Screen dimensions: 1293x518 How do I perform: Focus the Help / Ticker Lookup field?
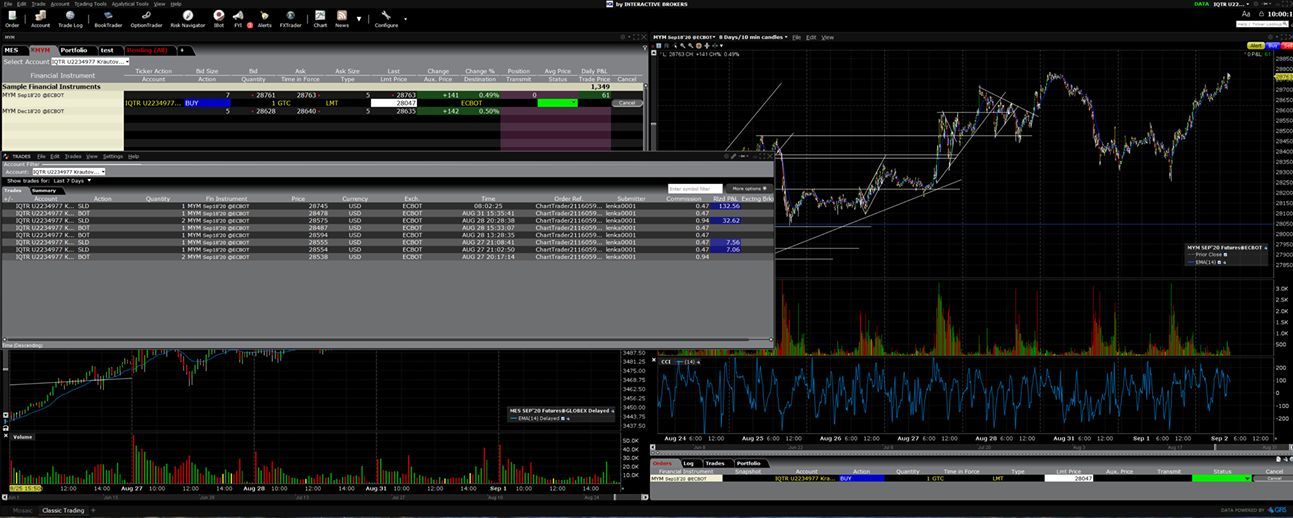point(1262,24)
